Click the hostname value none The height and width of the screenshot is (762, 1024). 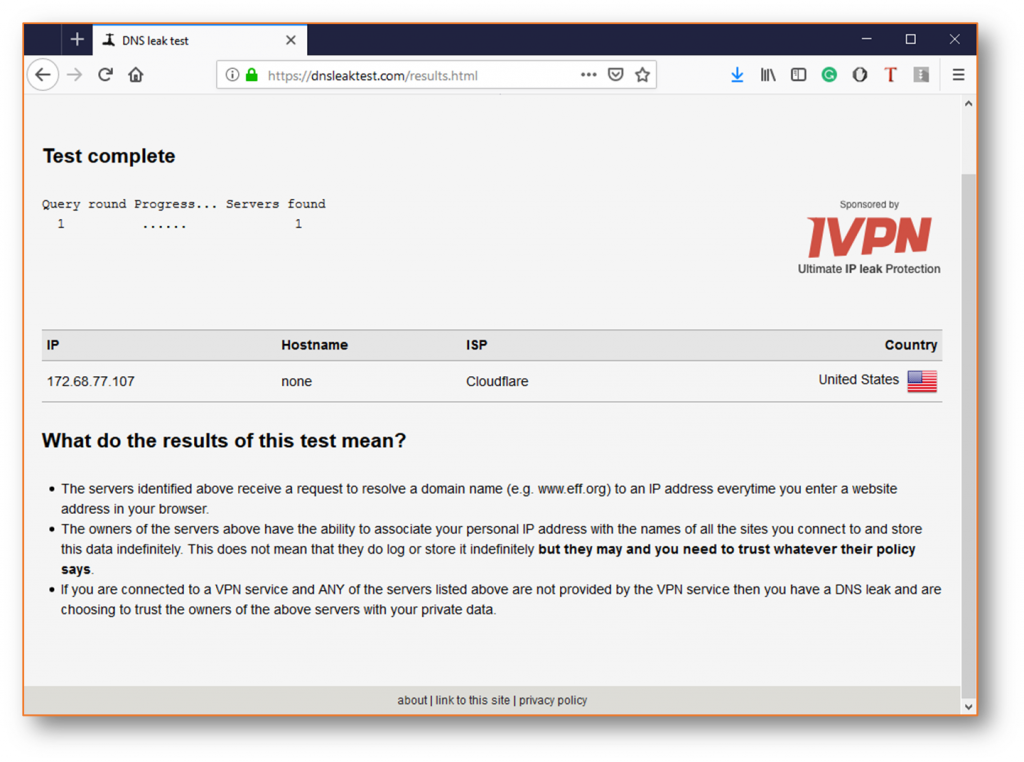[296, 381]
